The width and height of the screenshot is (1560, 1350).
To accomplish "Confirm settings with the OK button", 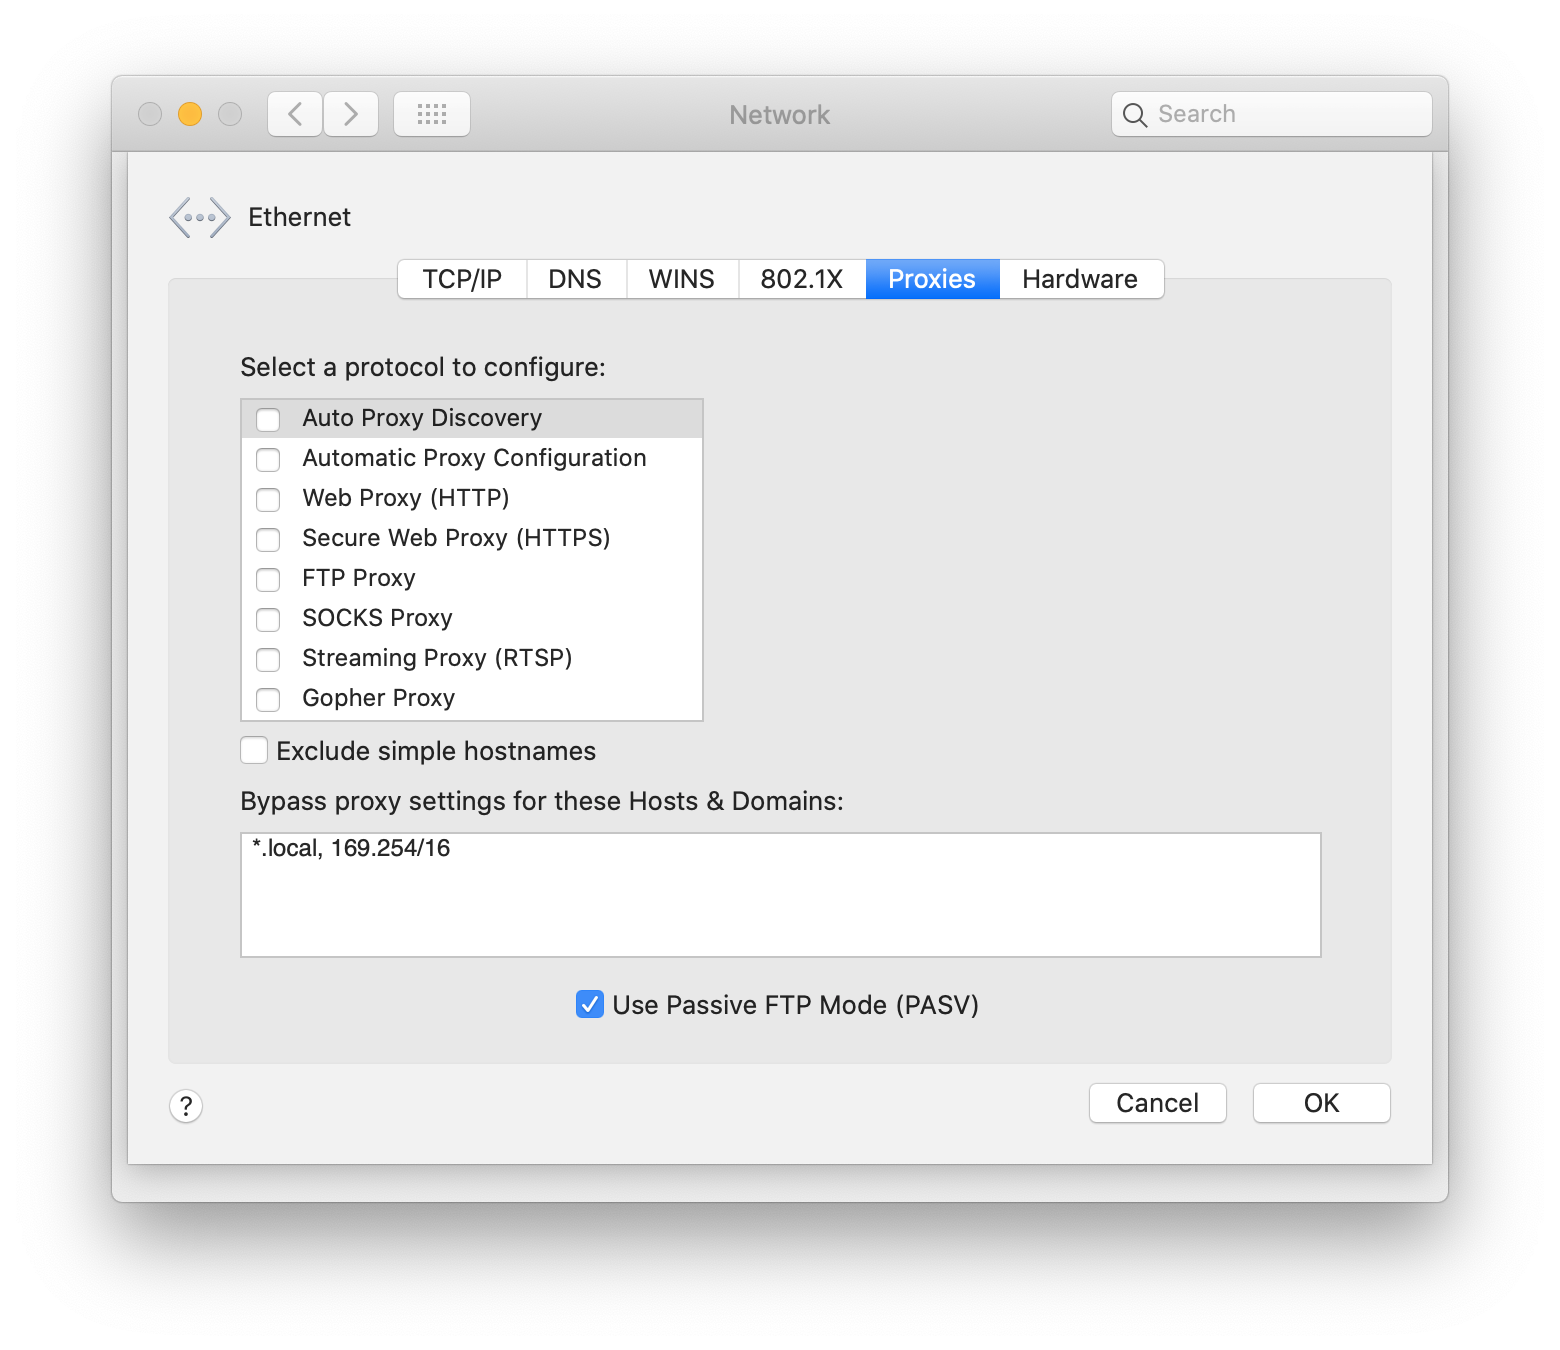I will (1322, 1103).
